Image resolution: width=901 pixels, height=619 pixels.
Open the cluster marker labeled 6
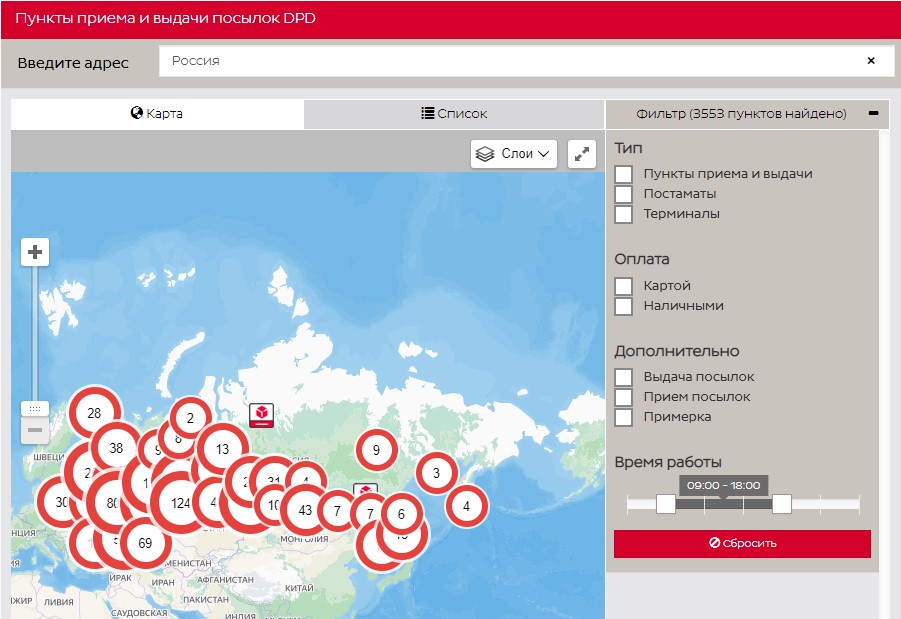click(x=401, y=514)
